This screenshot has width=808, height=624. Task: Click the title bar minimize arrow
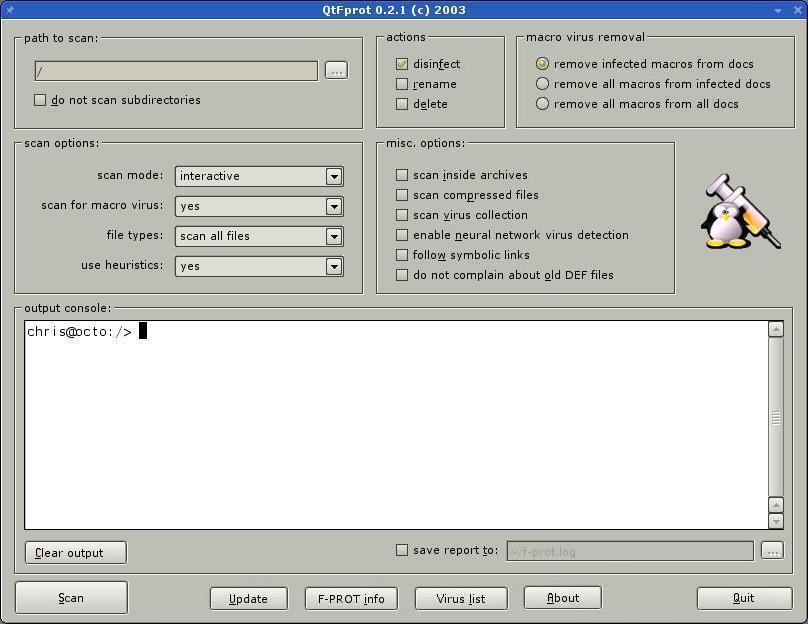click(x=778, y=10)
